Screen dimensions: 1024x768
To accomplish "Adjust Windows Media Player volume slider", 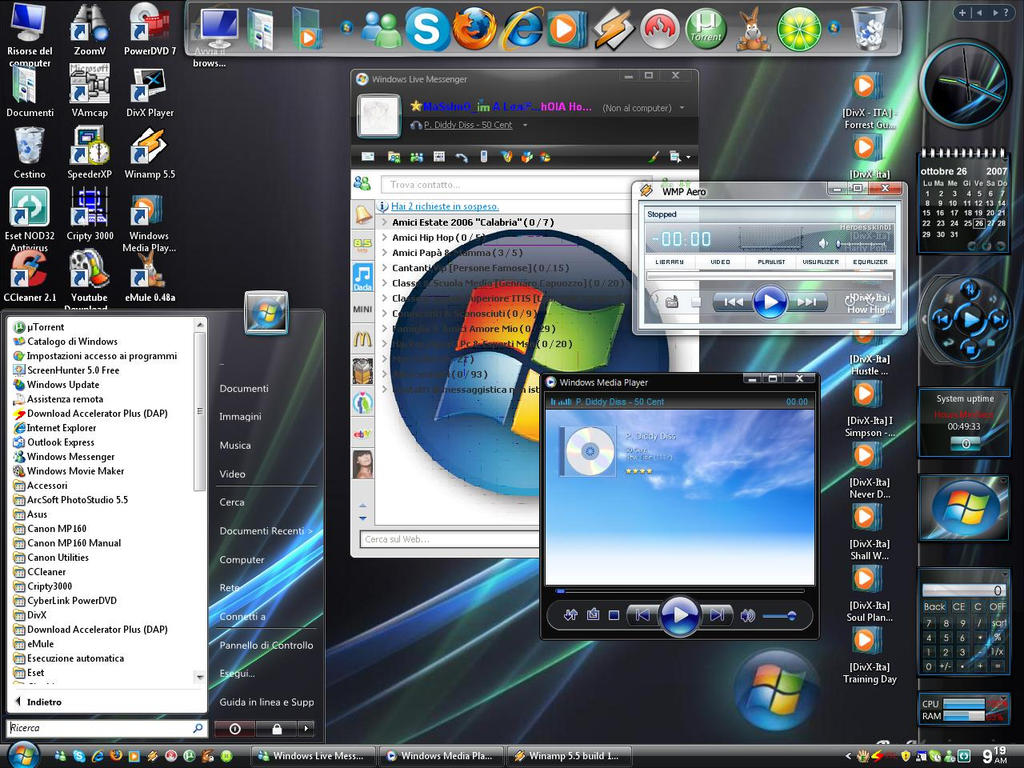I will tap(778, 615).
